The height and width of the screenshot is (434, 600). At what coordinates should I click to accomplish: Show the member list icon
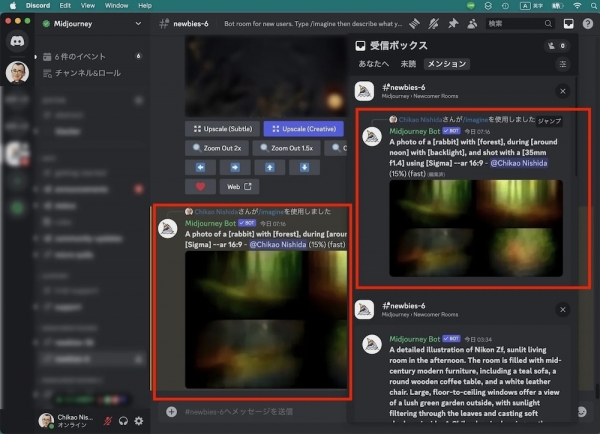coord(473,22)
